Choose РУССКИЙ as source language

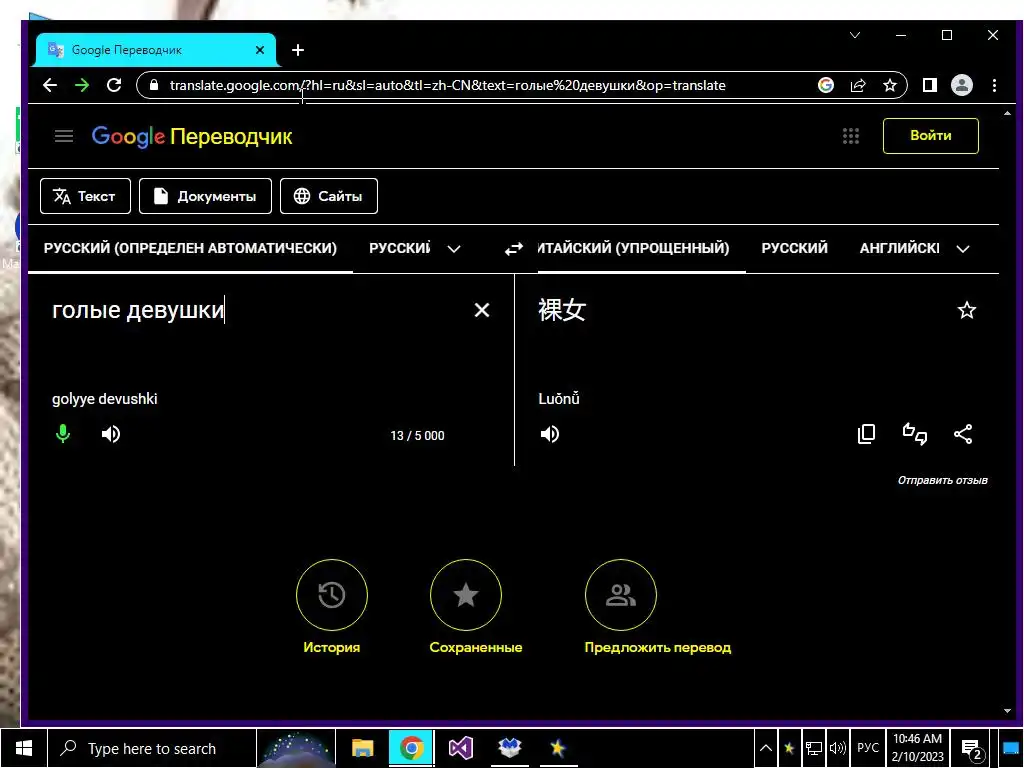click(399, 248)
